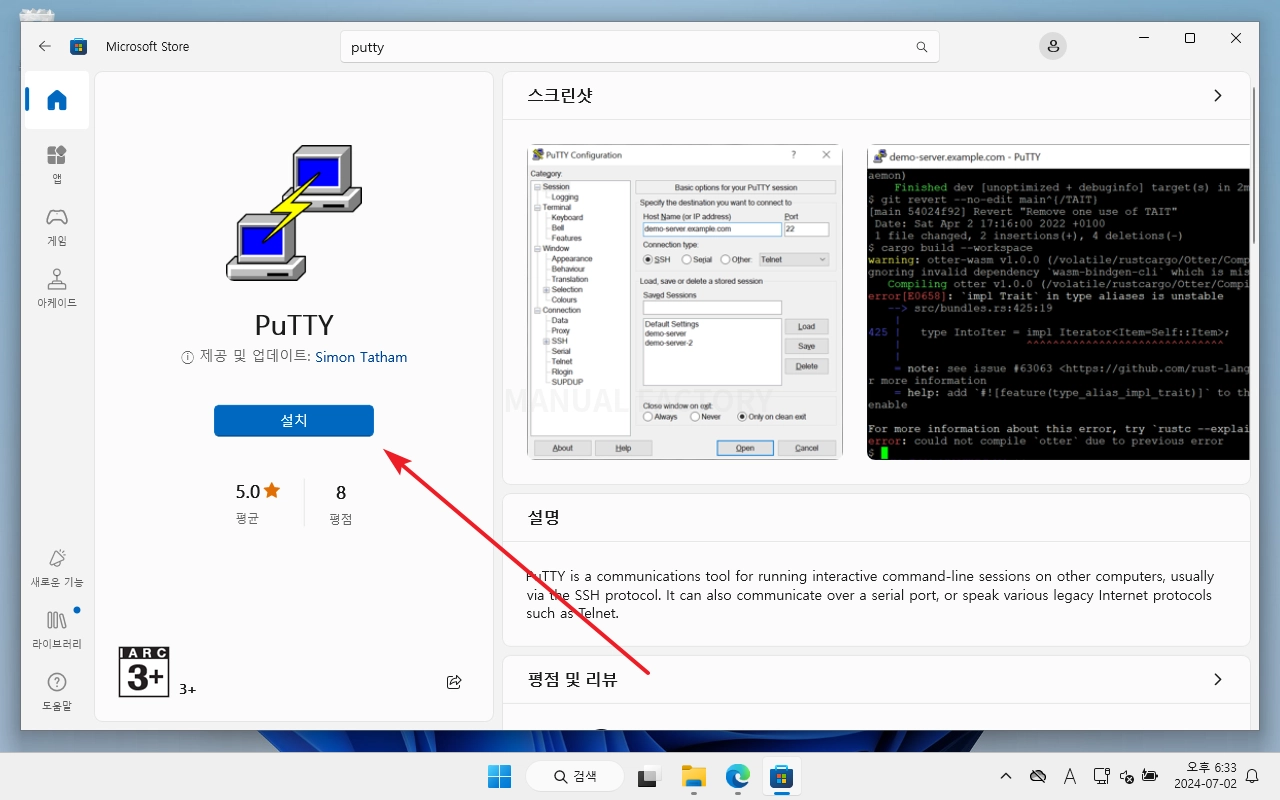Go to the Games (게임) section

(57, 225)
